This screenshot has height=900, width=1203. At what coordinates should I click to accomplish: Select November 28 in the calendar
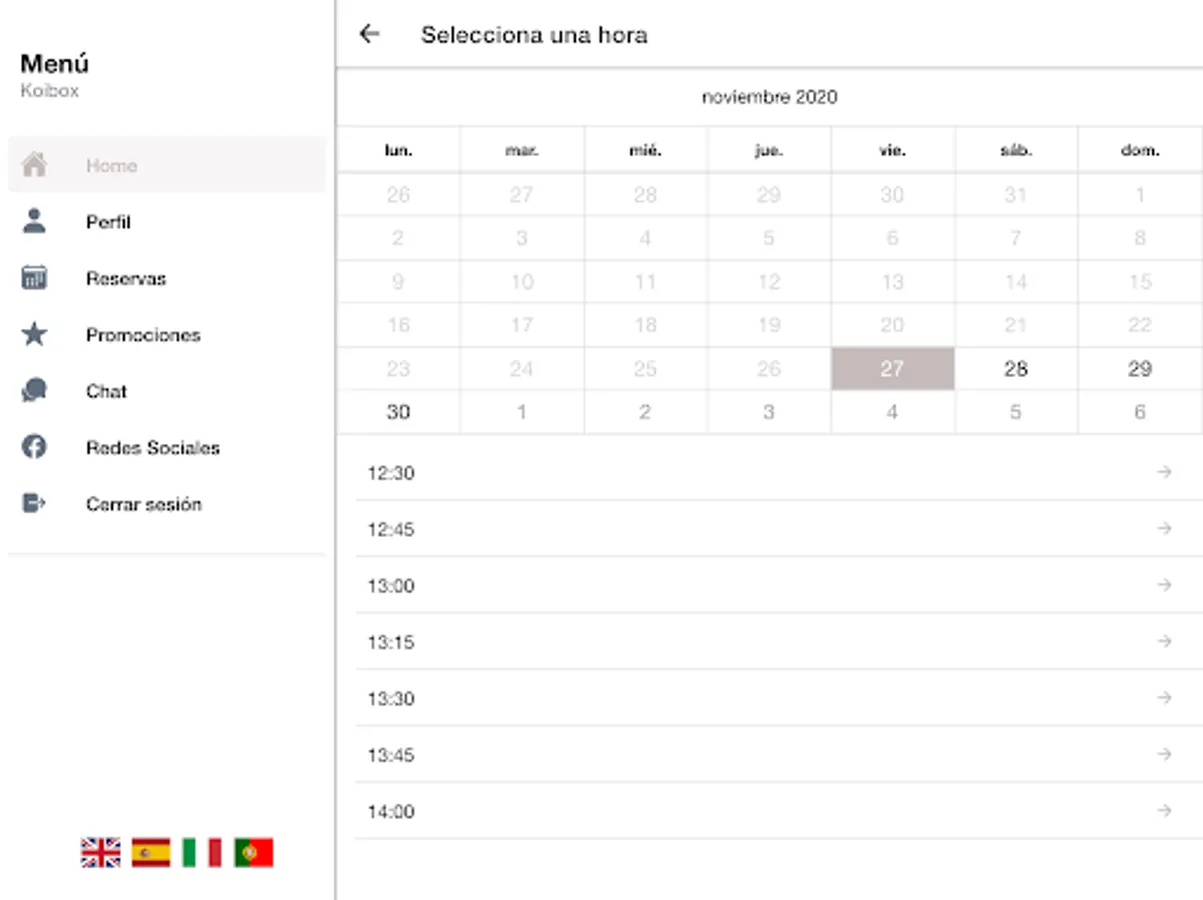pyautogui.click(x=1016, y=369)
